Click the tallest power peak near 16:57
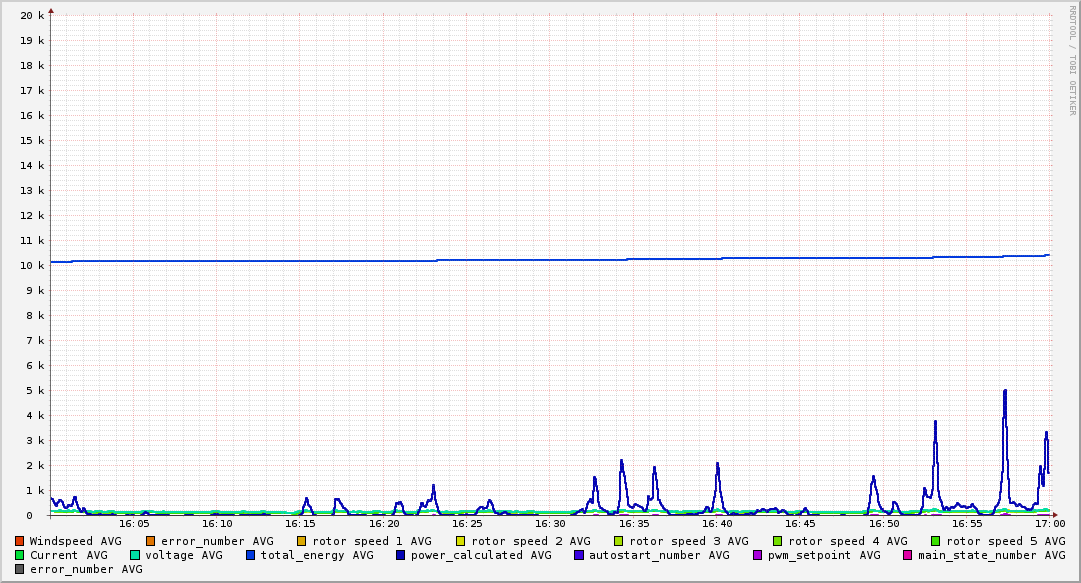This screenshot has width=1081, height=583. [1005, 391]
